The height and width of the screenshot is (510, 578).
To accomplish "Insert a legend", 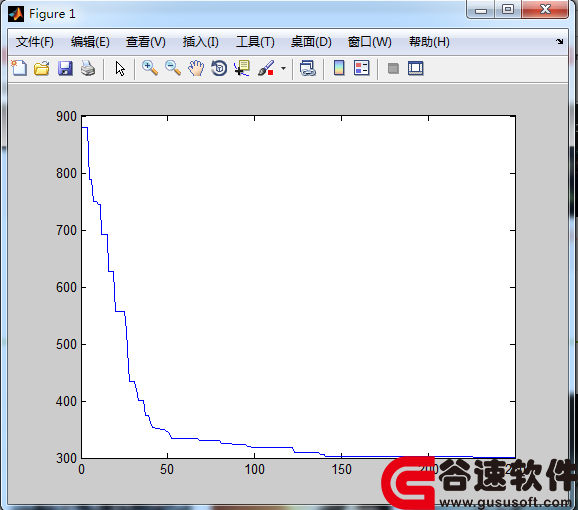I will (x=361, y=68).
